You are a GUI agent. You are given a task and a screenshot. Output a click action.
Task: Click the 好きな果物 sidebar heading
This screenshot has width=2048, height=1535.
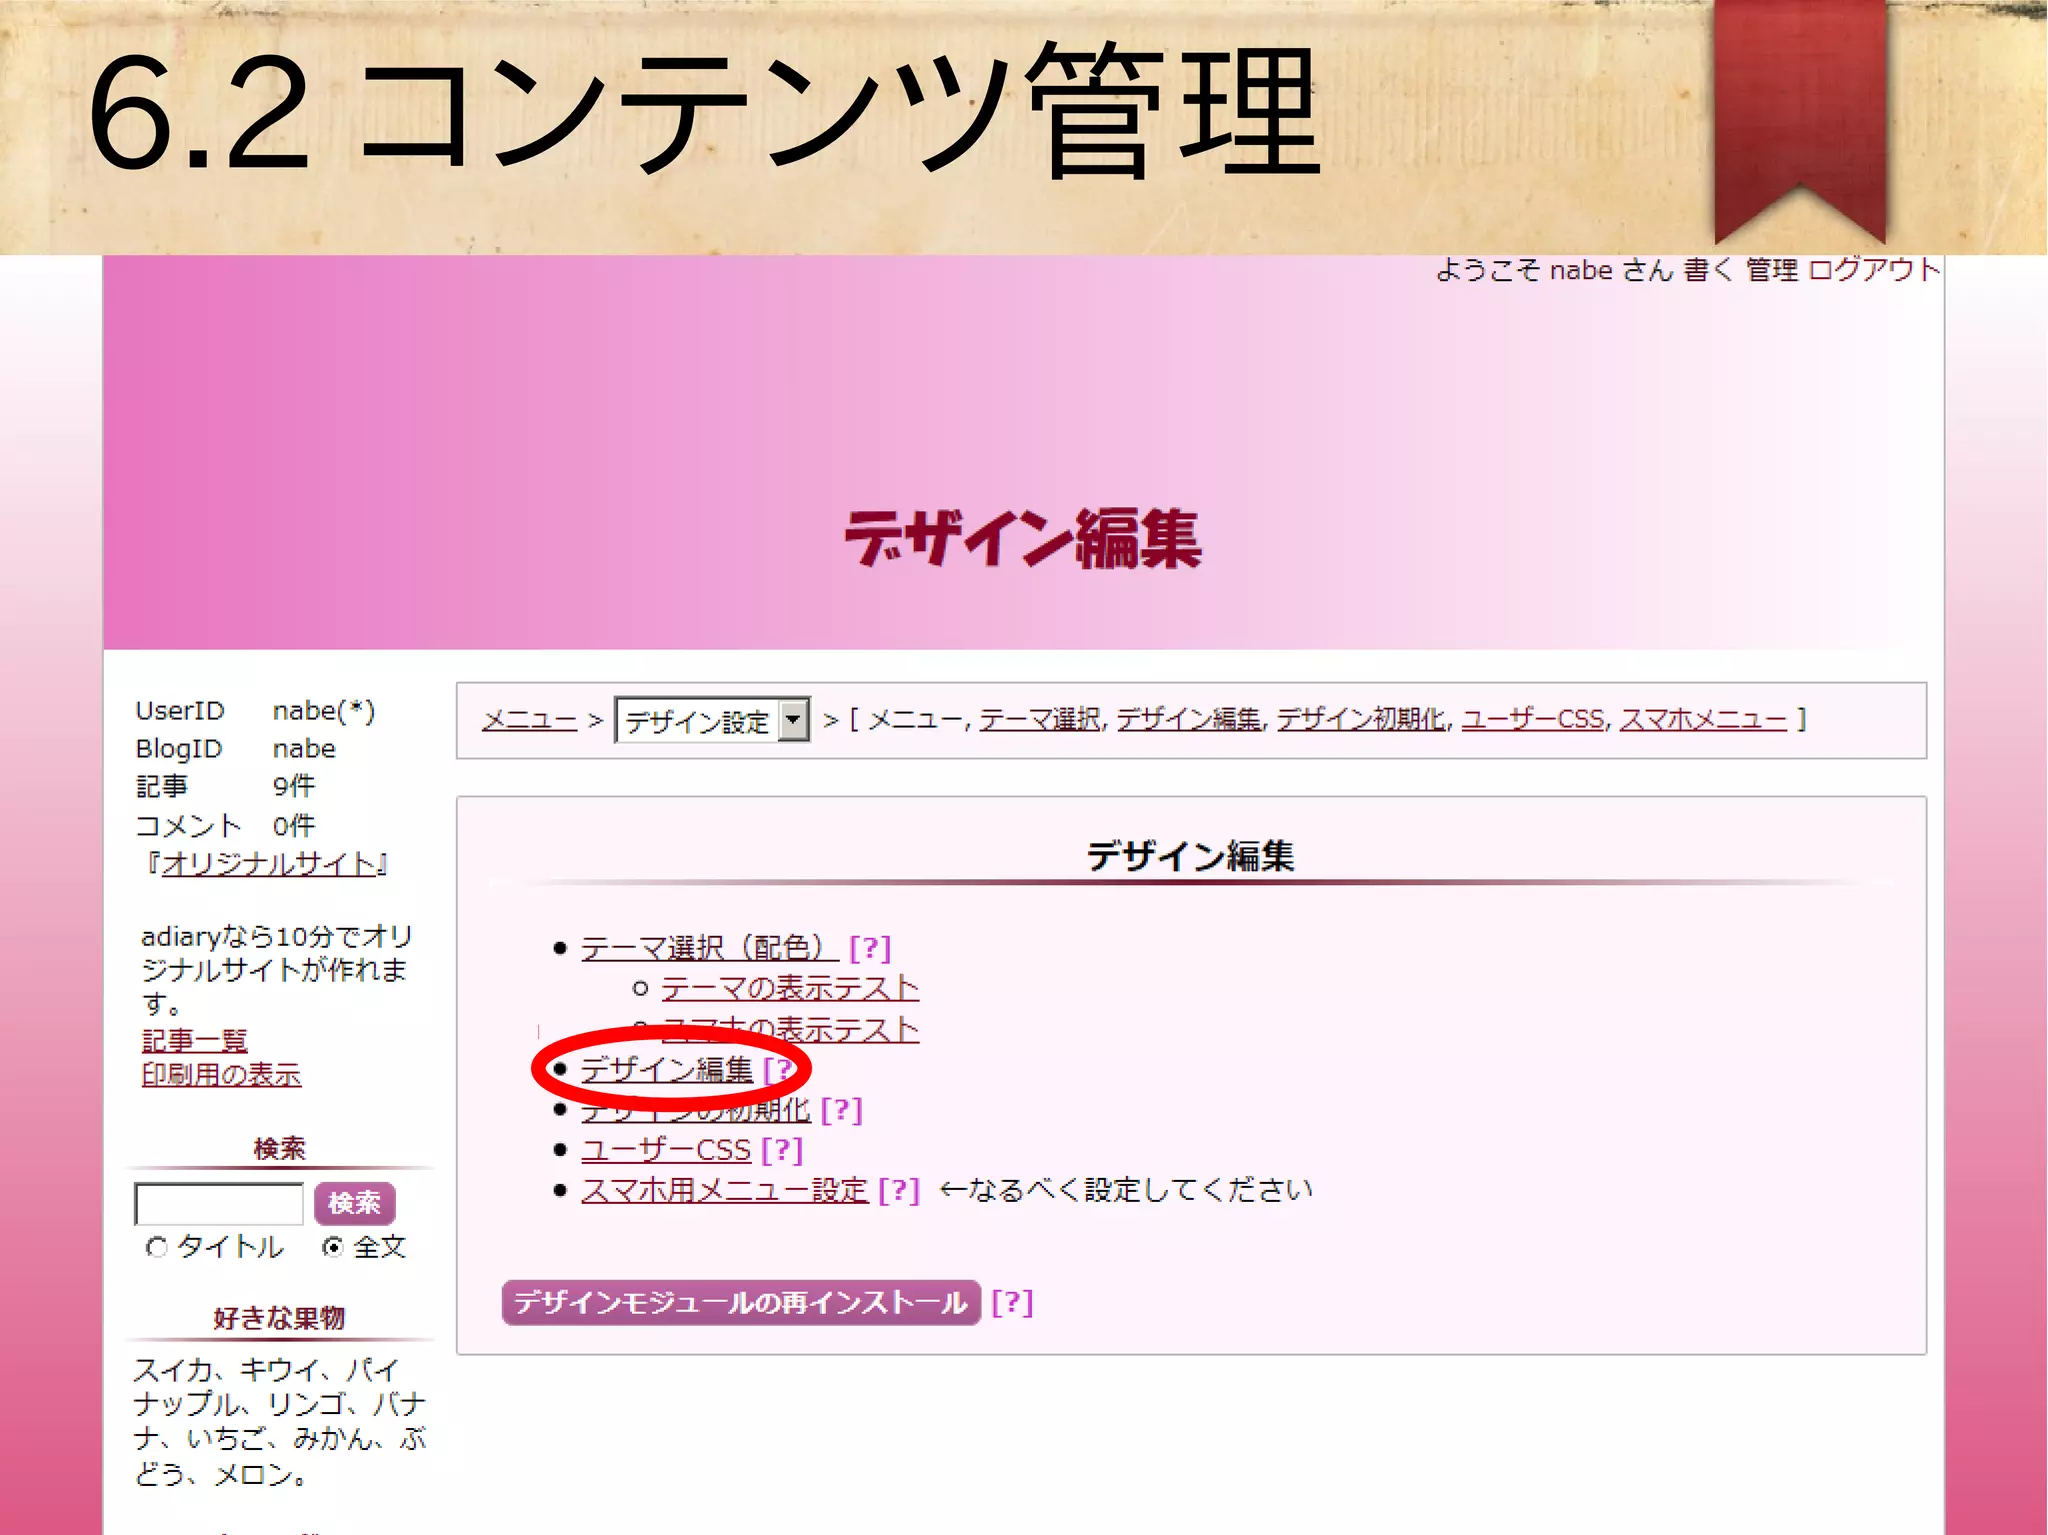[x=279, y=1319]
